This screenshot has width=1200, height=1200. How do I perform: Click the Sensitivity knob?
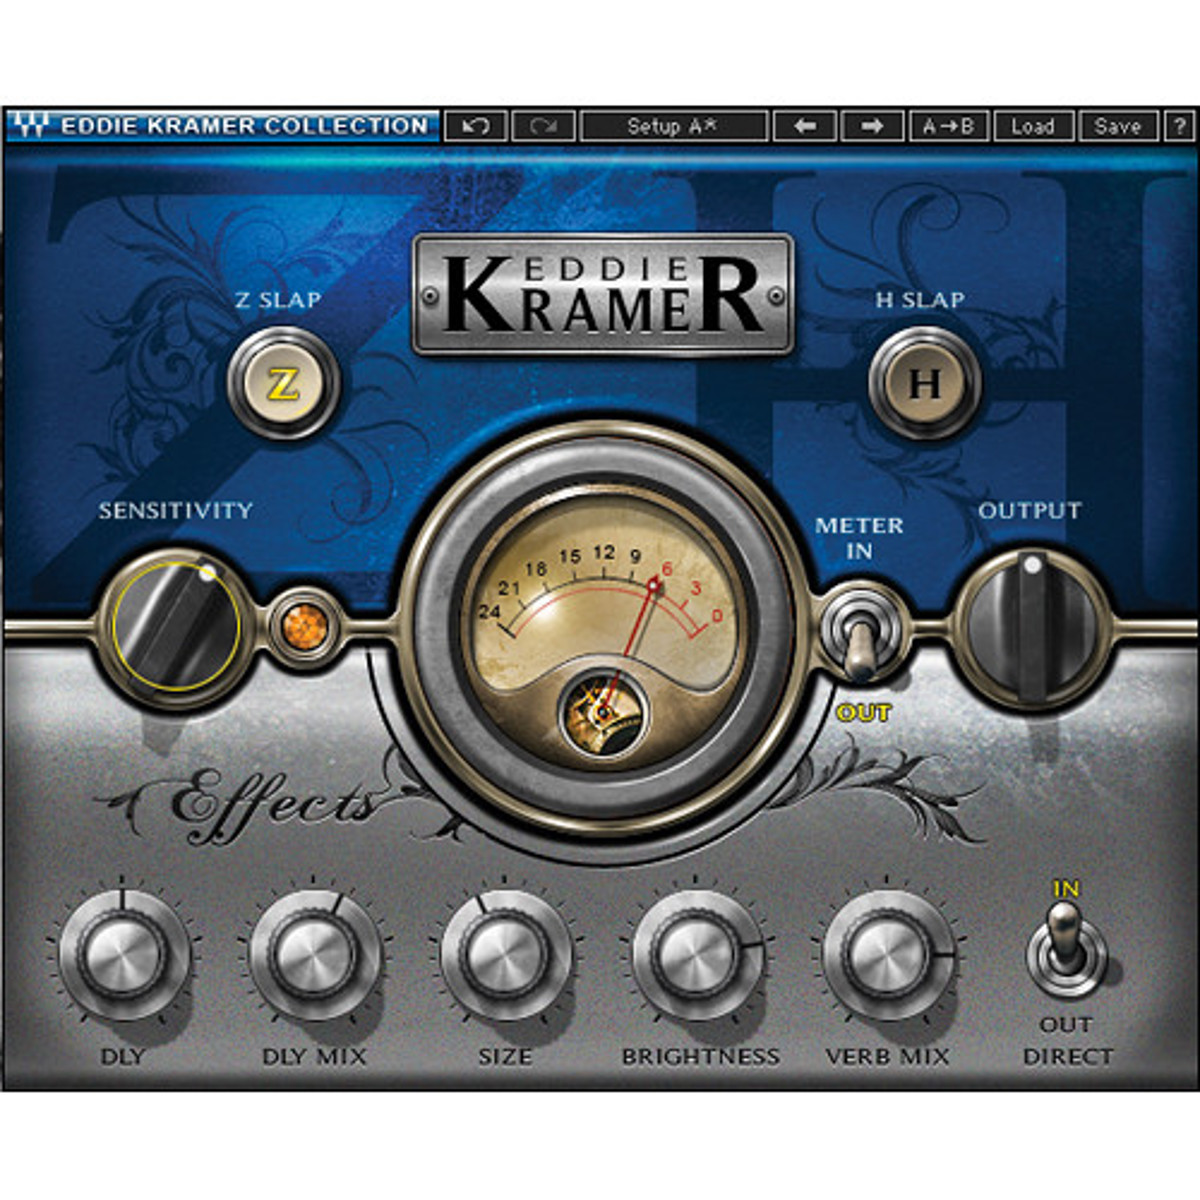pyautogui.click(x=176, y=626)
